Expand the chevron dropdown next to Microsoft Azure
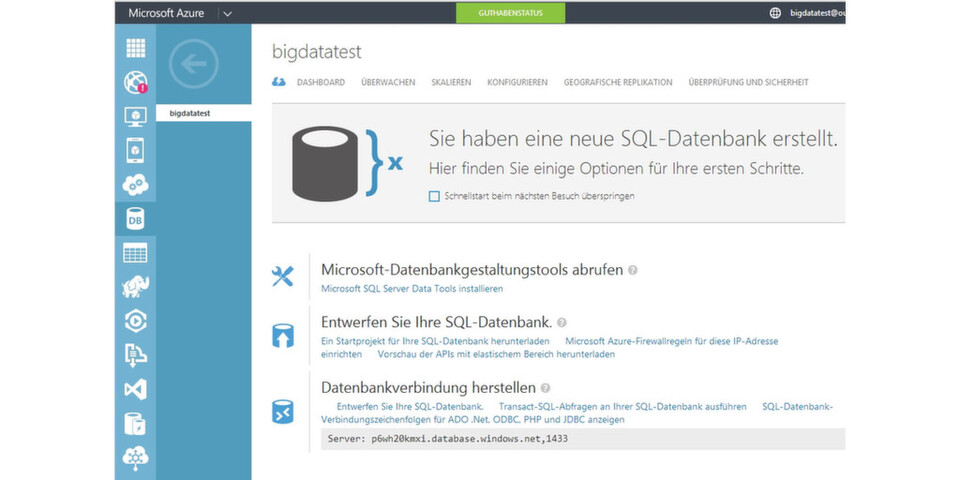The height and width of the screenshot is (480, 960). (x=227, y=13)
